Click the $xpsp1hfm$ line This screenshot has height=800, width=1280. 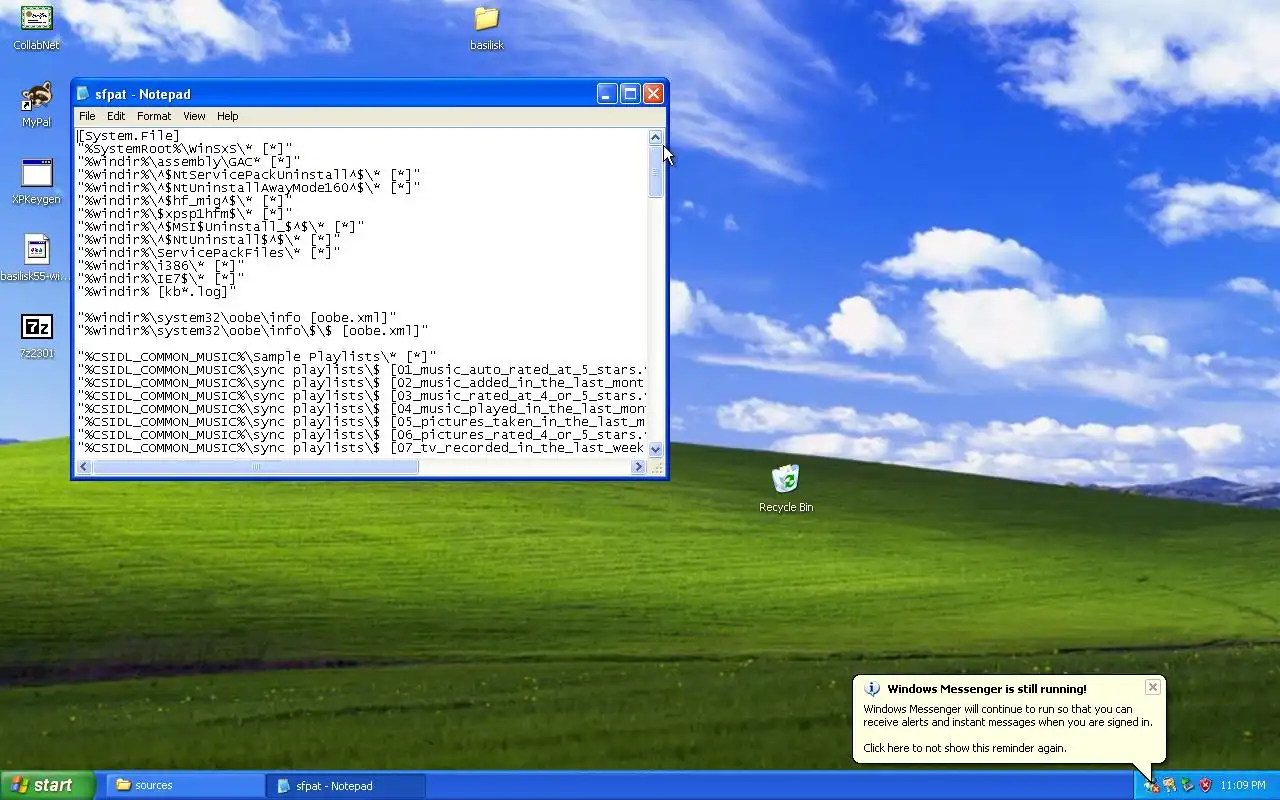185,214
